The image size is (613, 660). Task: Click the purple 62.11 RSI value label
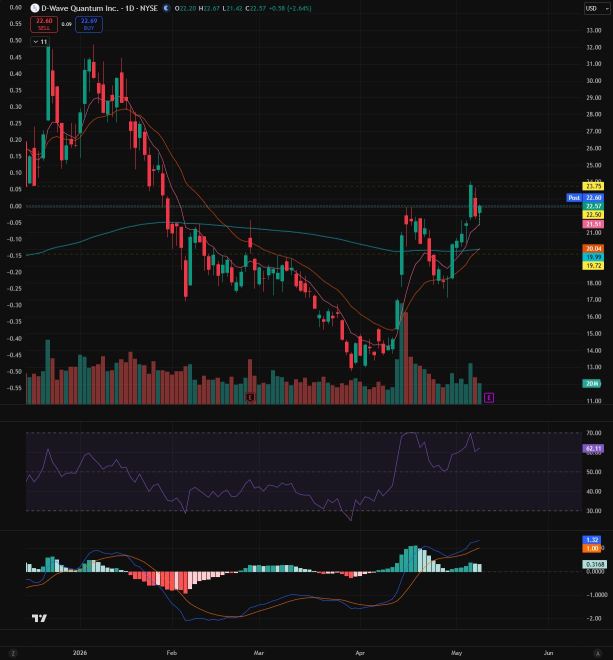tap(593, 448)
